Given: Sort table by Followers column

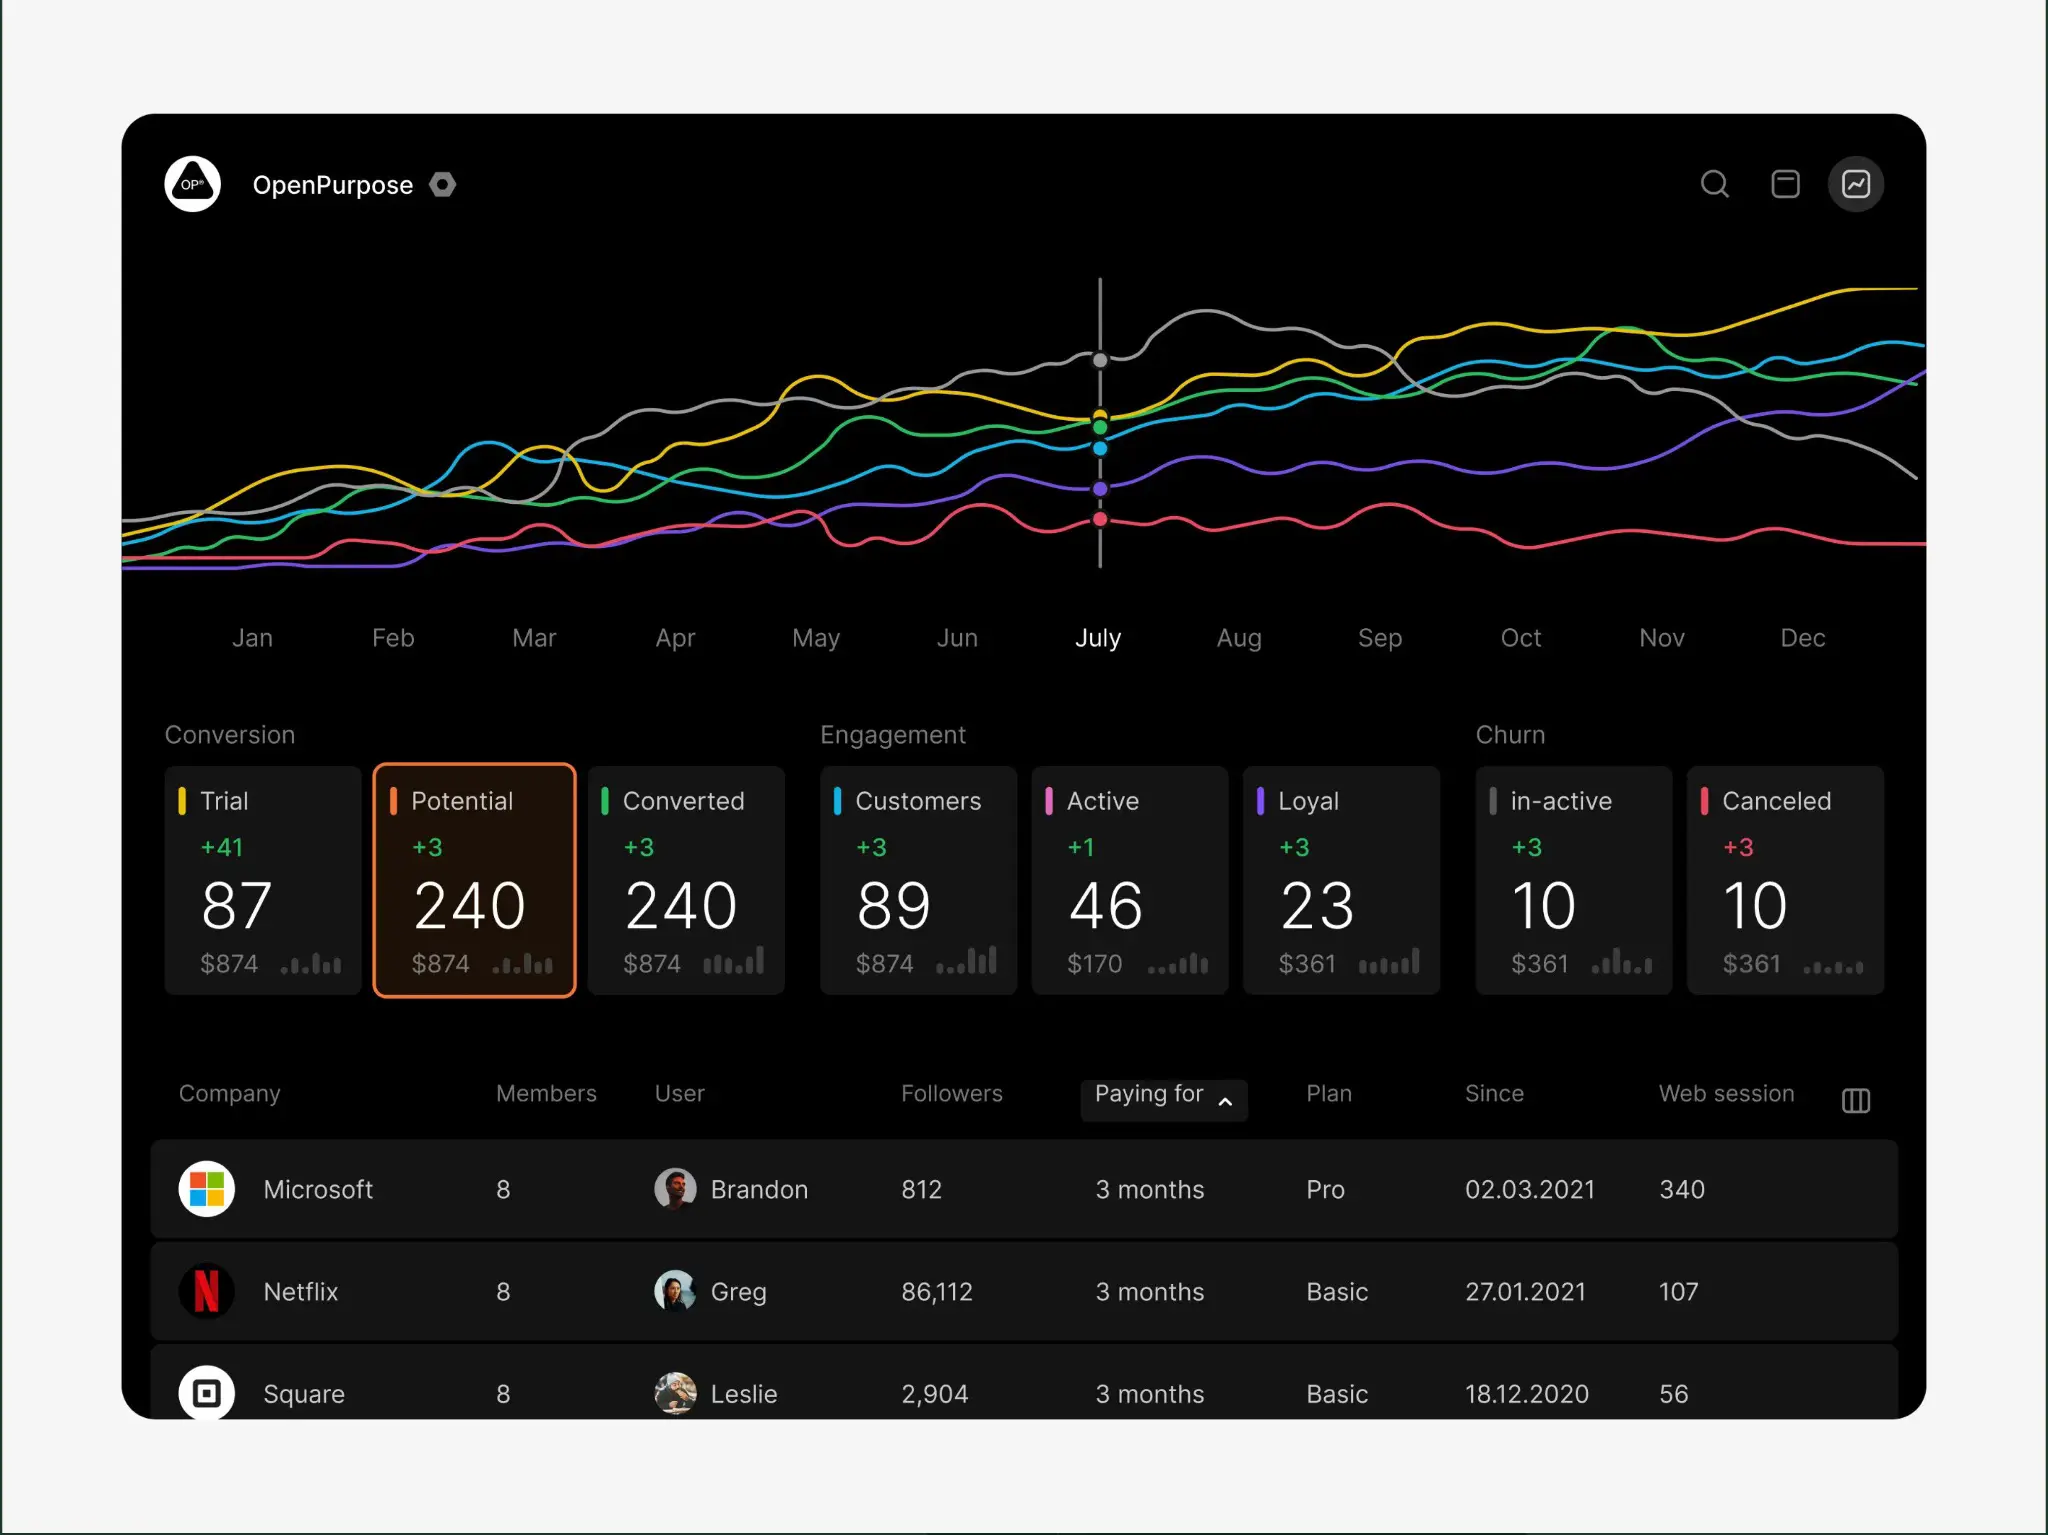Looking at the screenshot, I should click(x=951, y=1093).
